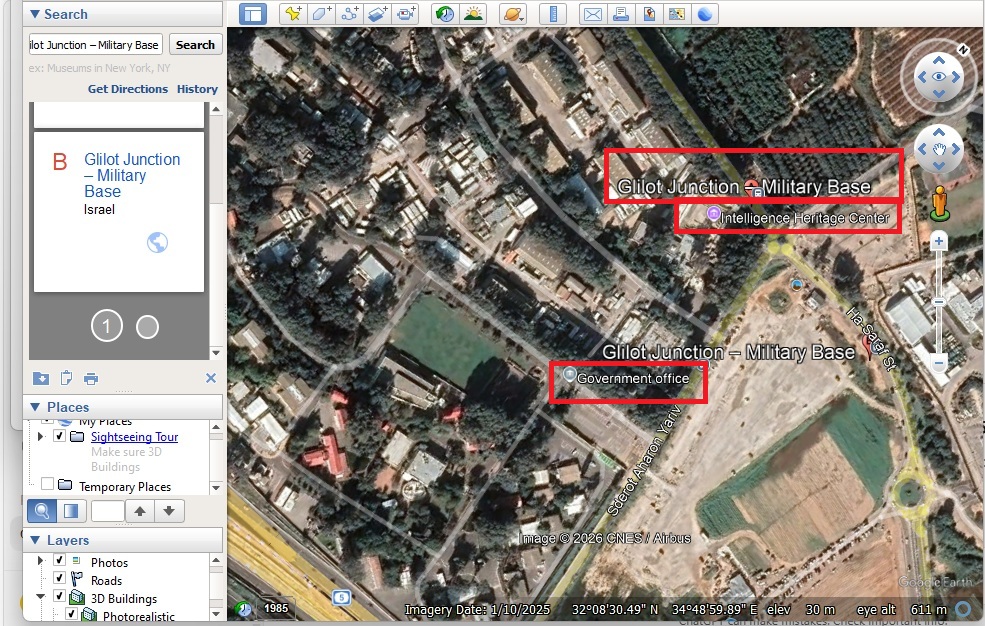The image size is (985, 626).
Task: Open the Get Directions link
Action: (x=128, y=89)
